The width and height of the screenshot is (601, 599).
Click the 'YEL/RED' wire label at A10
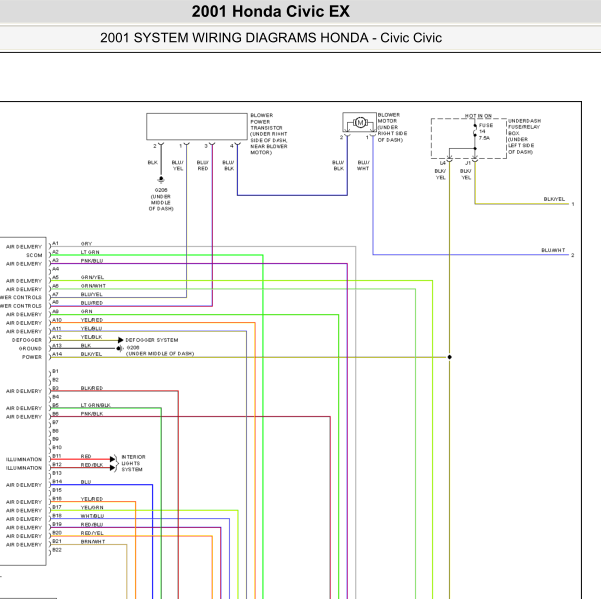point(92,320)
